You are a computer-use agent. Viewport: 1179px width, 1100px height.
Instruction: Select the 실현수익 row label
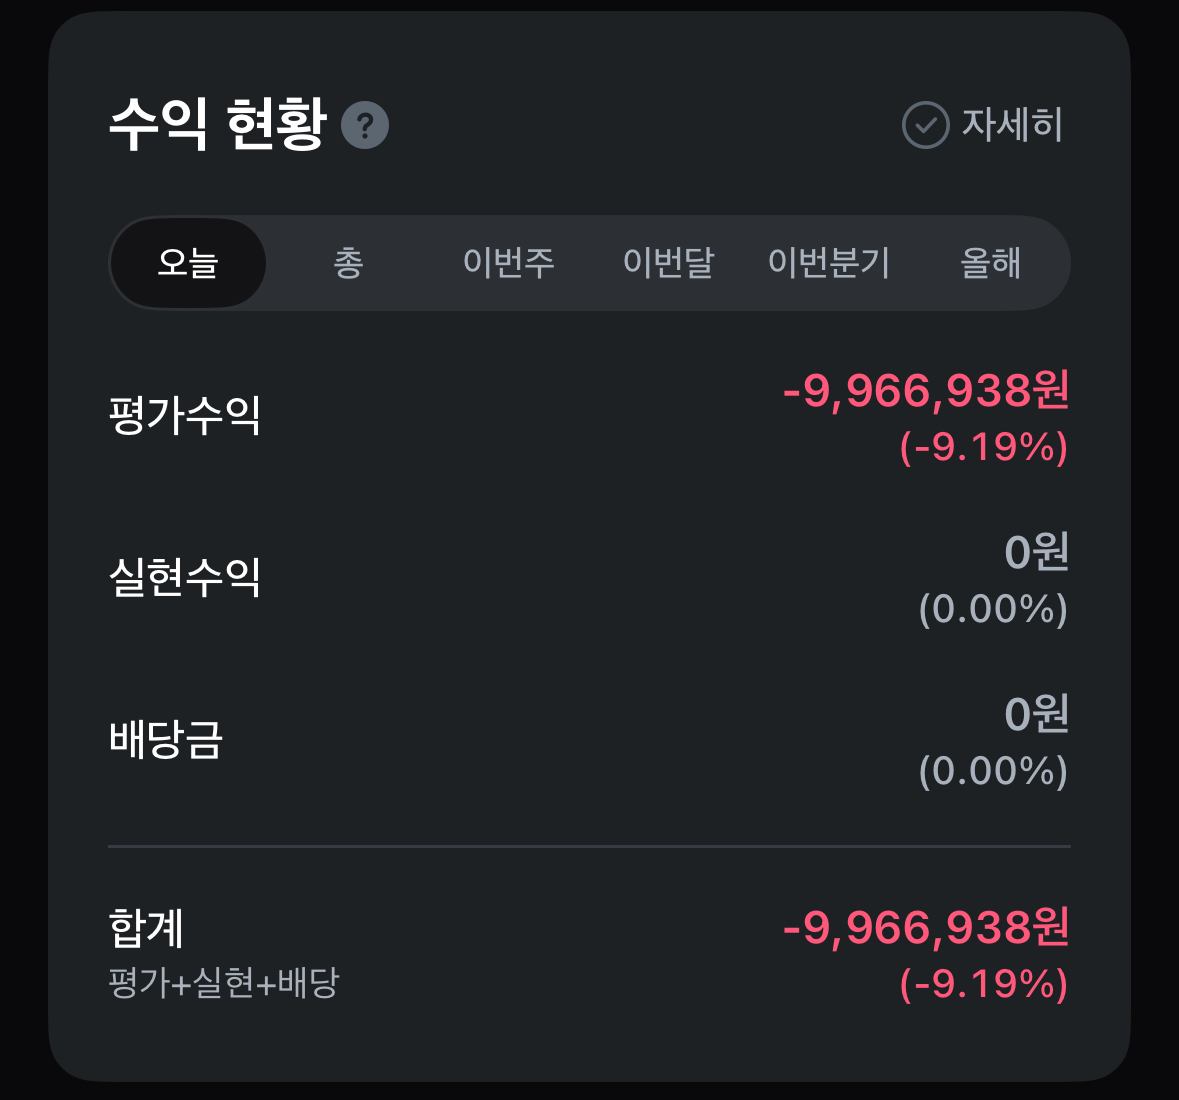click(x=185, y=577)
